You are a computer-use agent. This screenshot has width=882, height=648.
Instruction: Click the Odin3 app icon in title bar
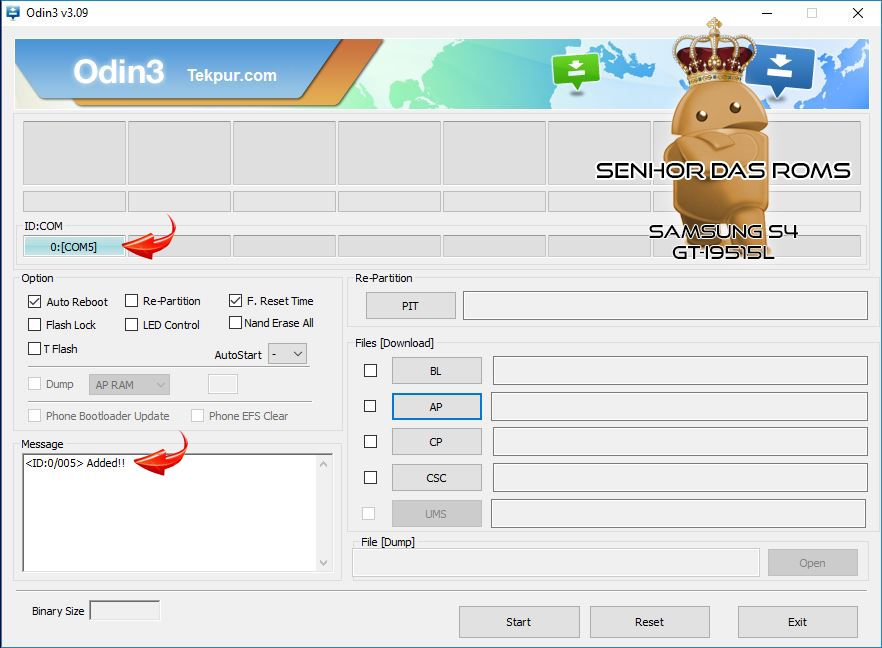click(x=13, y=13)
